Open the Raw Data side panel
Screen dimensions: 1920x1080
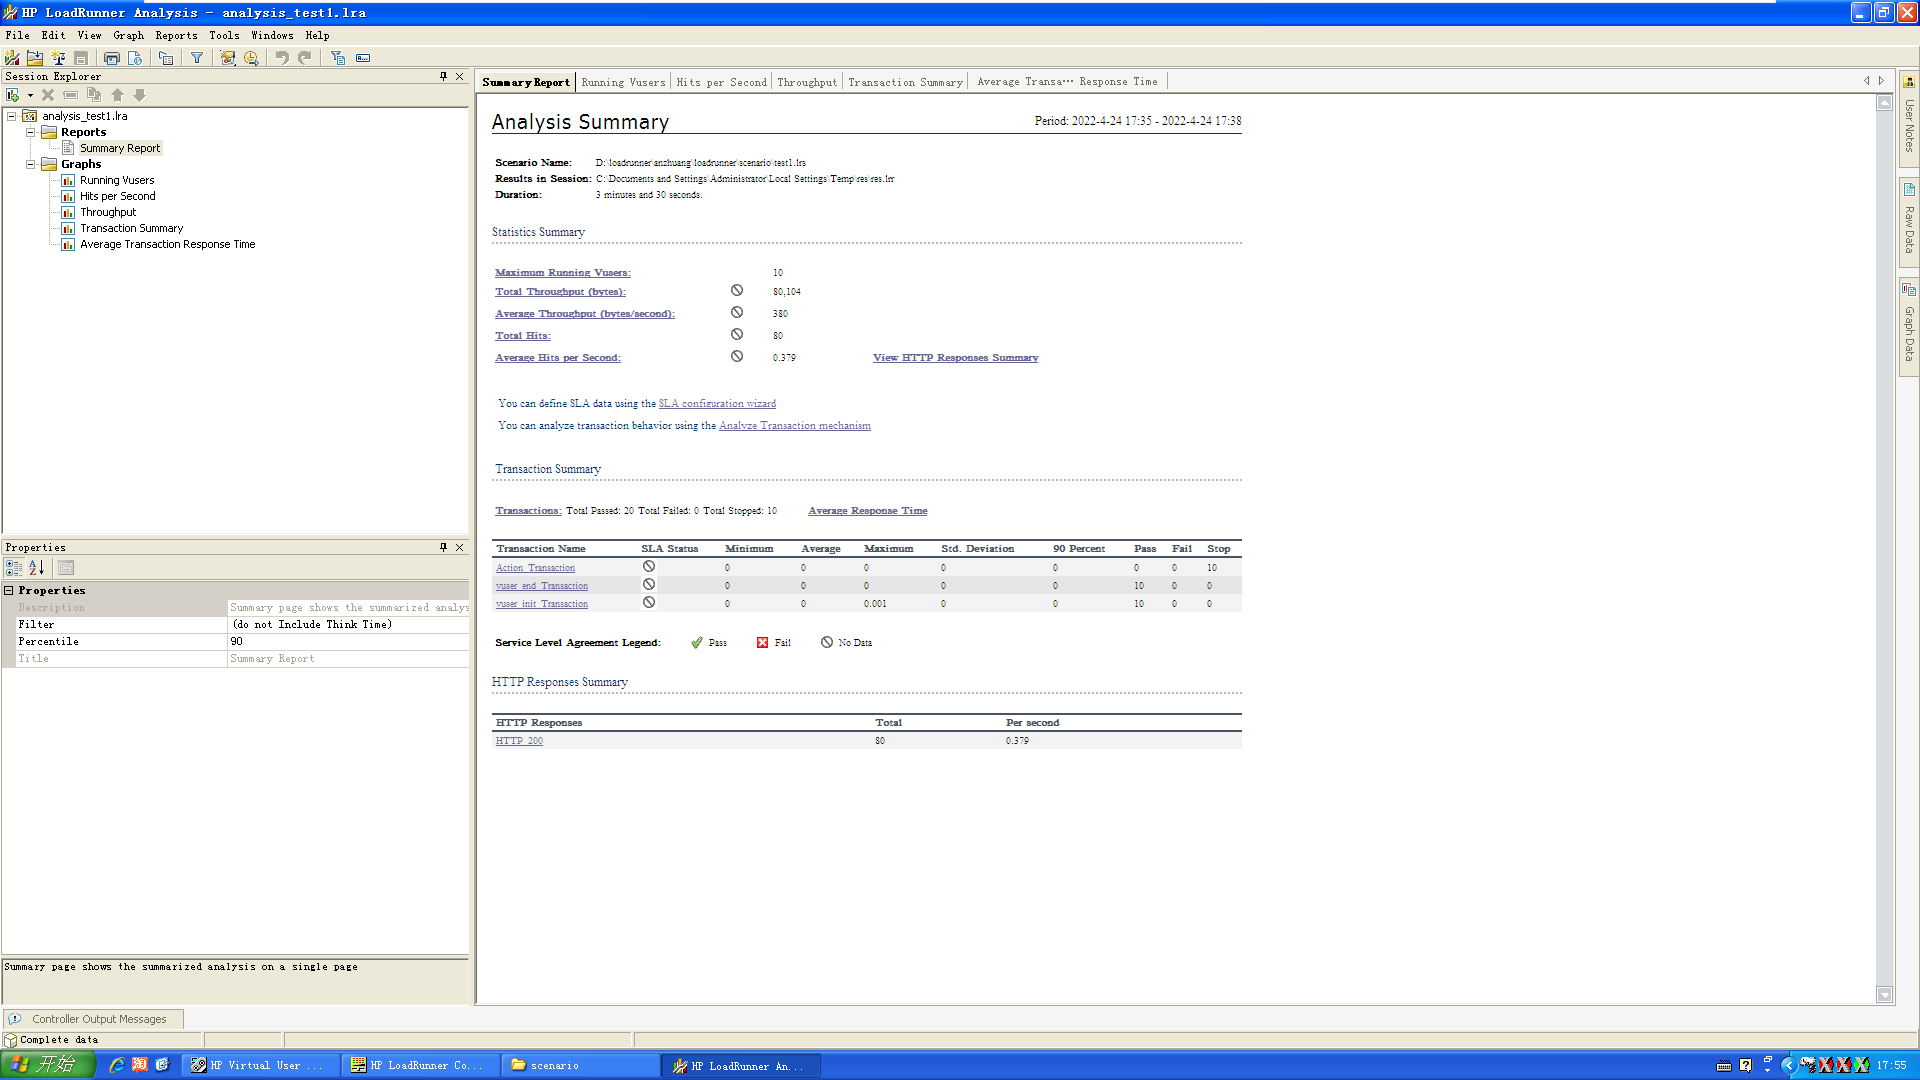coord(1909,222)
